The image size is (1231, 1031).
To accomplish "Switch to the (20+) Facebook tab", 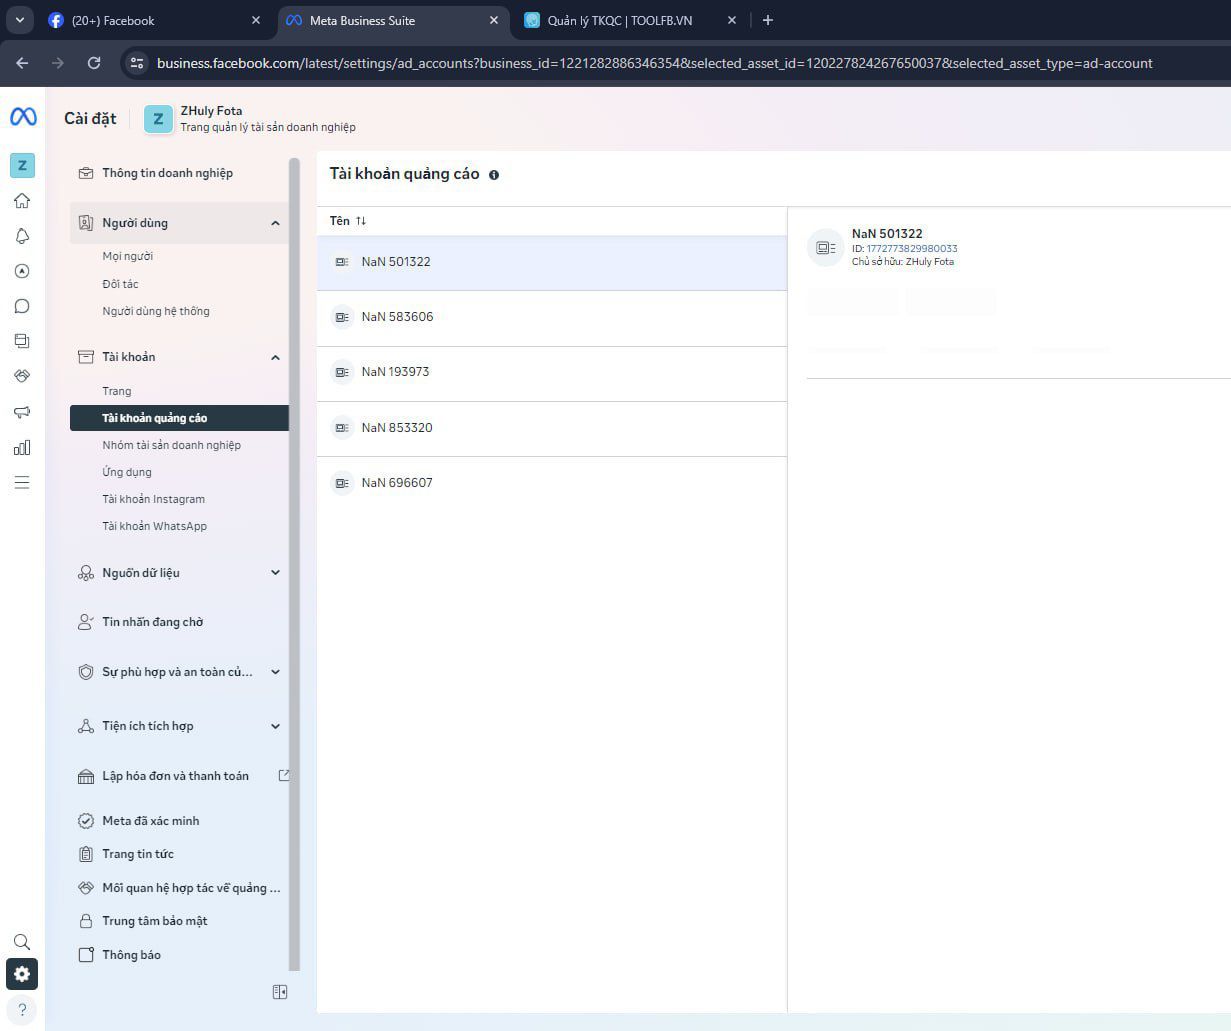I will point(153,20).
